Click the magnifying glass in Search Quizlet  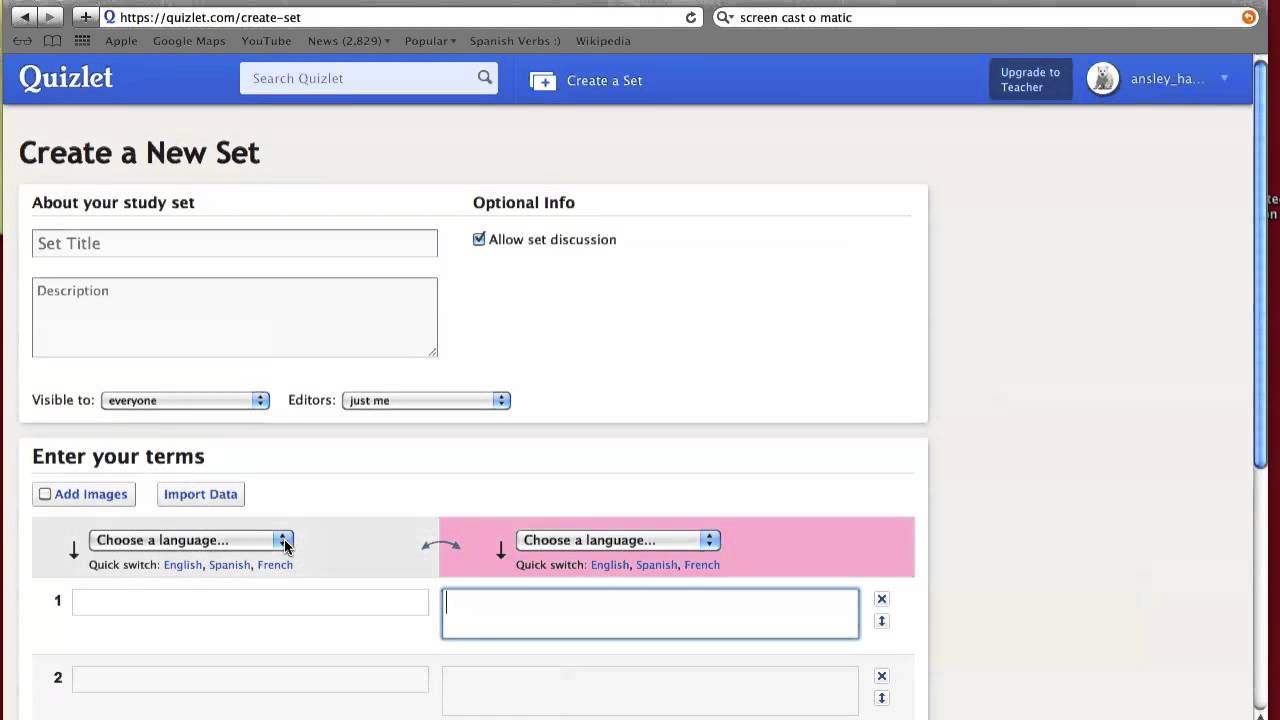pos(485,78)
